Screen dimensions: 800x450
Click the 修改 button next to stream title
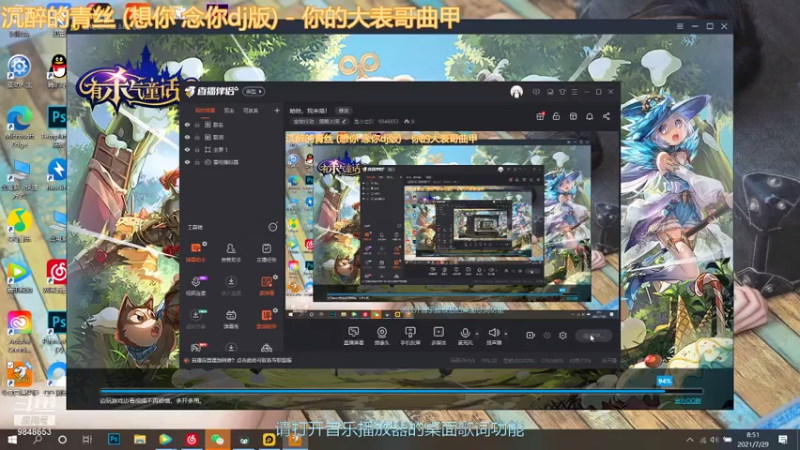coord(343,110)
